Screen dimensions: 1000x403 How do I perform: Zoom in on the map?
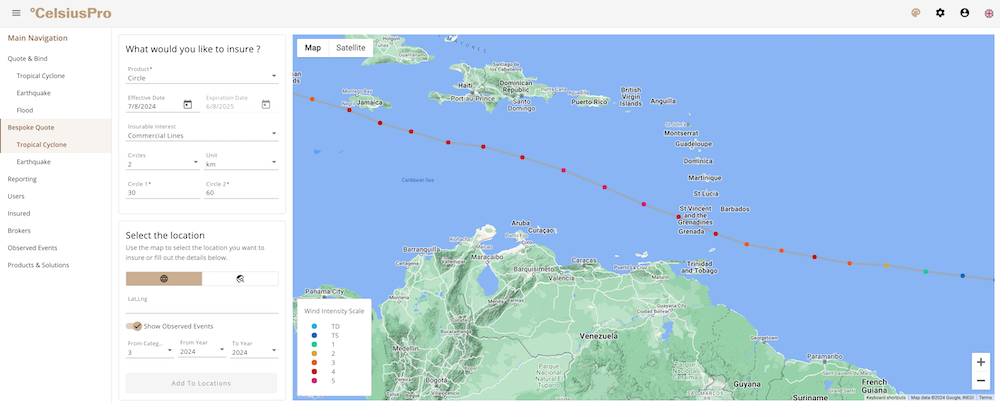(981, 362)
